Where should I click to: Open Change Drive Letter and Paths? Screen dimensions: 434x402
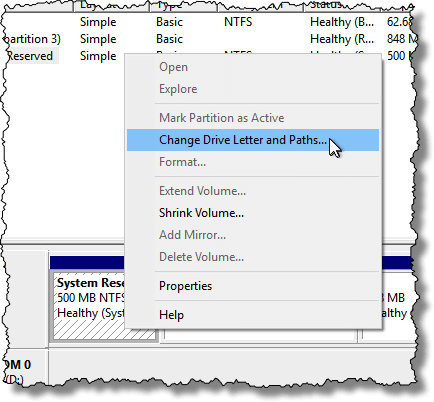pyautogui.click(x=253, y=140)
